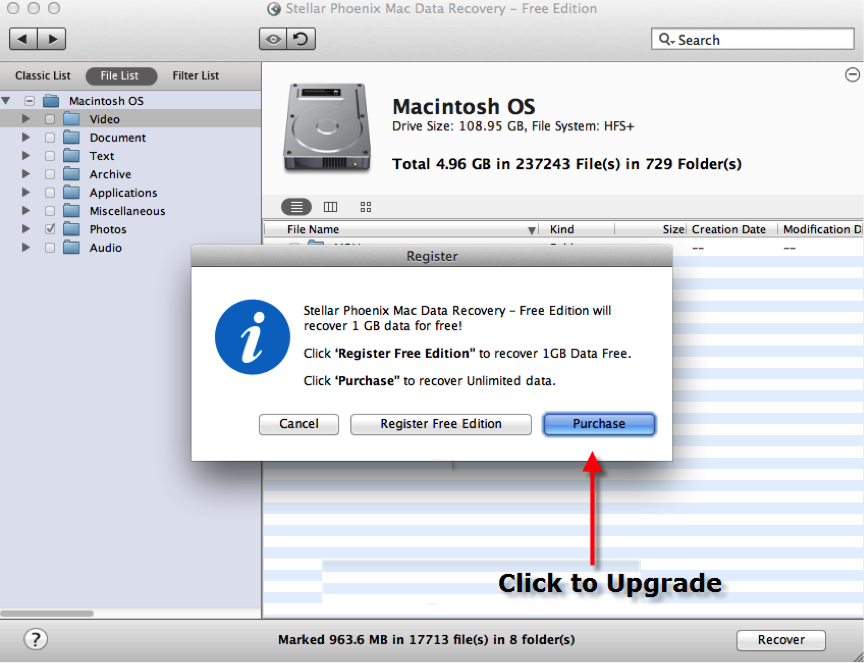Check the Archive folder checkbox

click(50, 174)
